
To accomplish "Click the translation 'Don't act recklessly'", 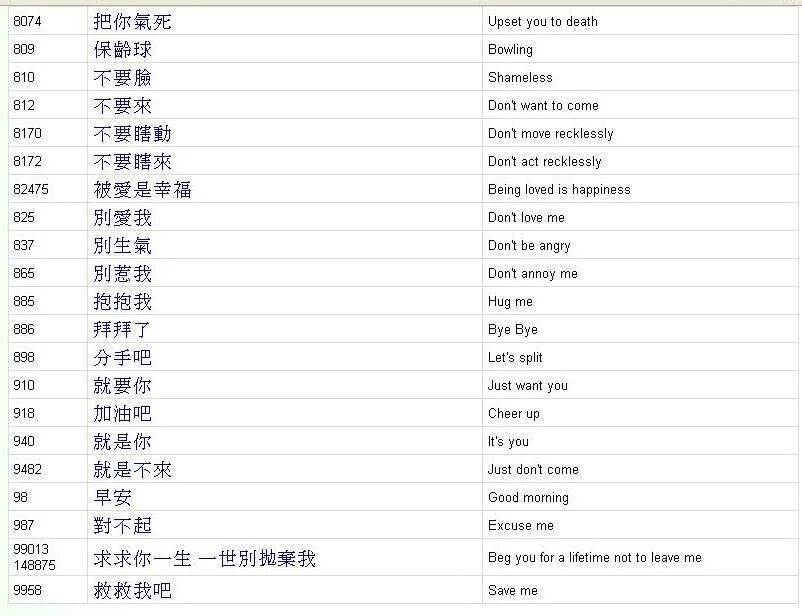I will tap(545, 162).
